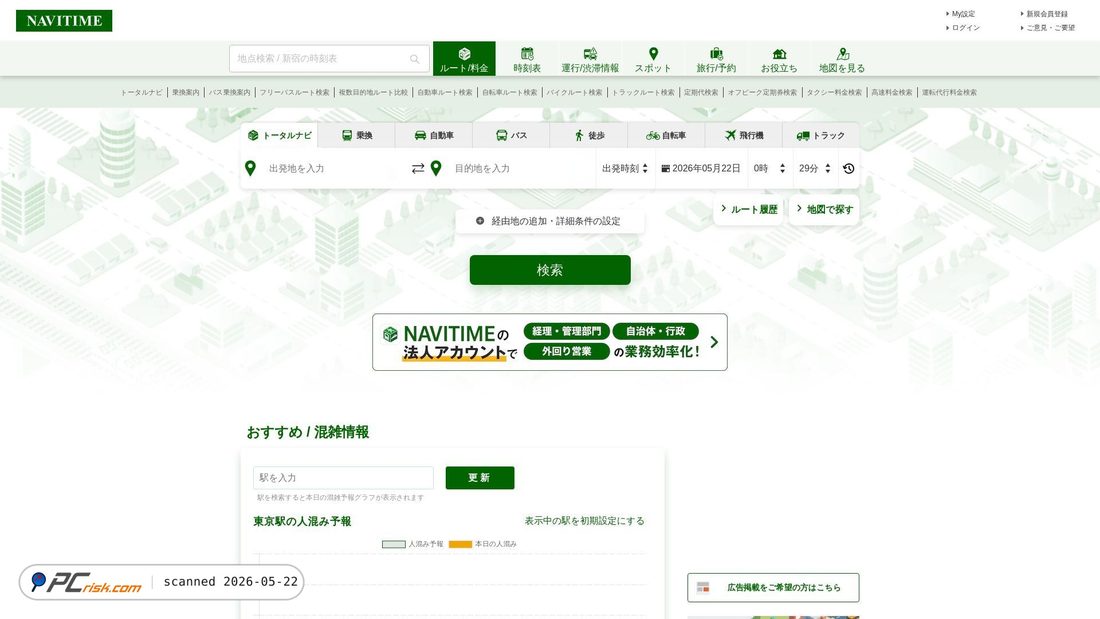
Task: Open トラックルート検索 link
Action: 643,93
